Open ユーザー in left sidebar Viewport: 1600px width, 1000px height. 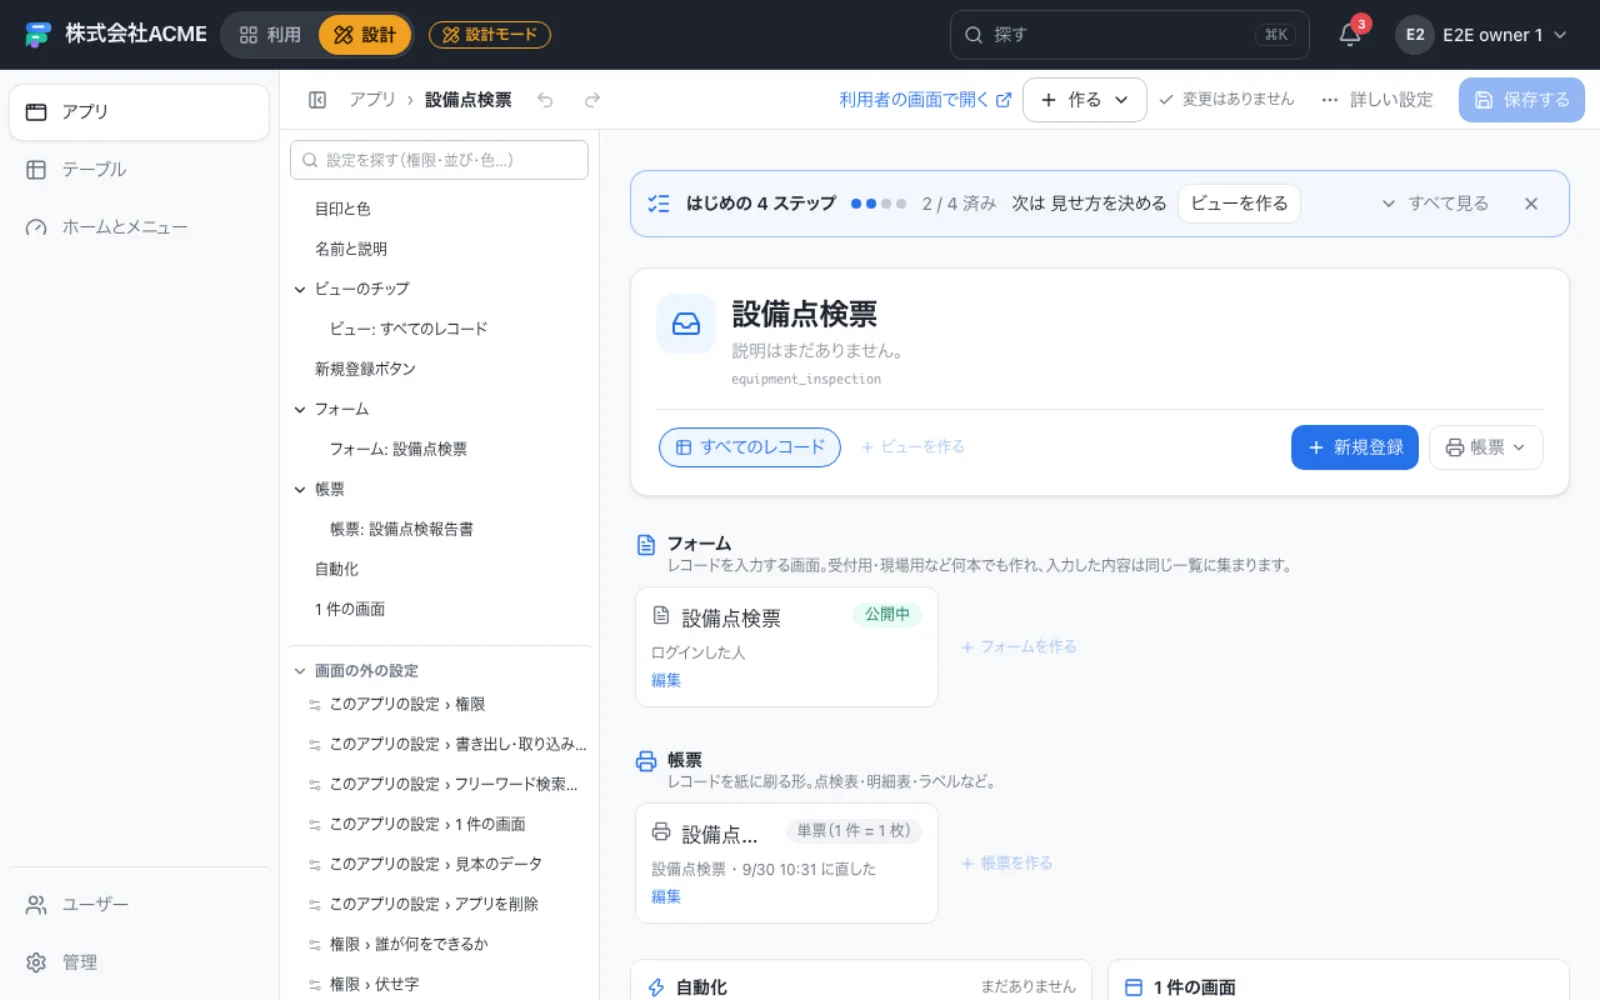click(139, 905)
